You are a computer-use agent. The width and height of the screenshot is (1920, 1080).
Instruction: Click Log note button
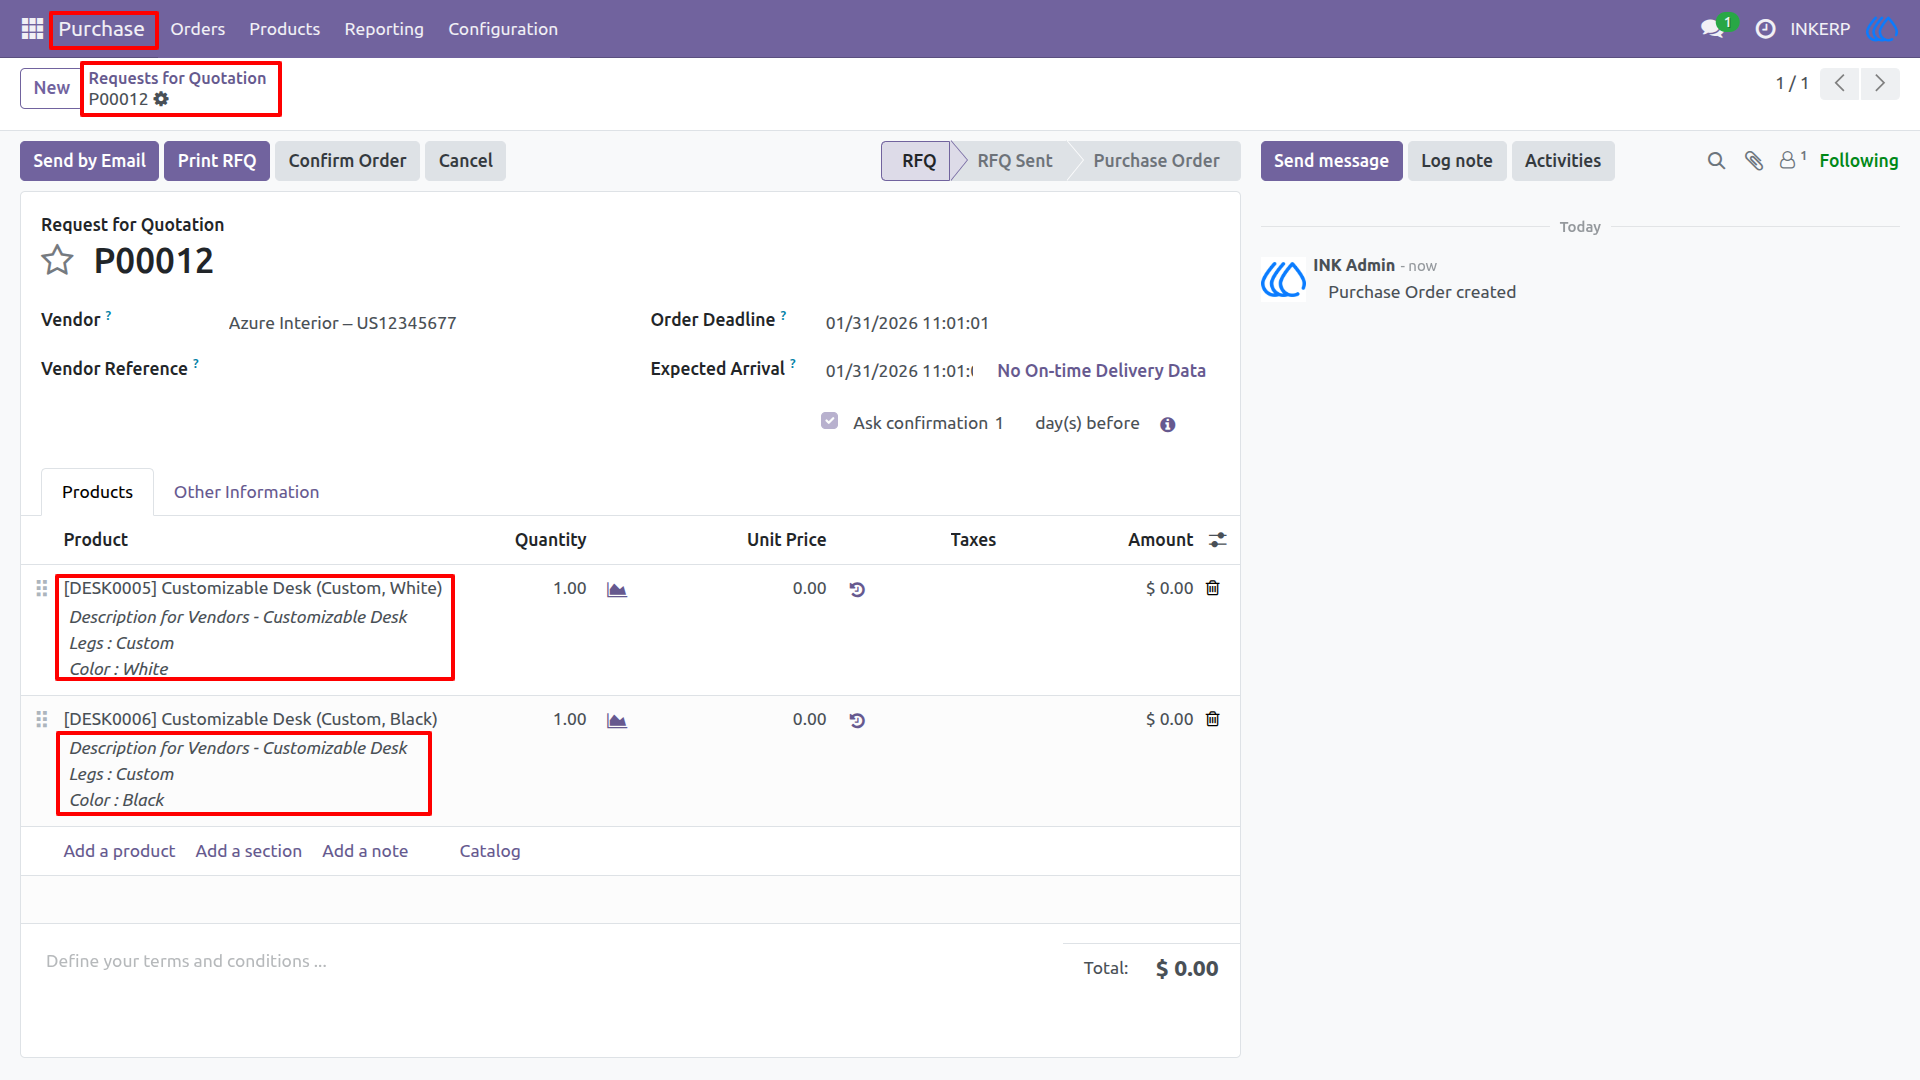coord(1456,161)
